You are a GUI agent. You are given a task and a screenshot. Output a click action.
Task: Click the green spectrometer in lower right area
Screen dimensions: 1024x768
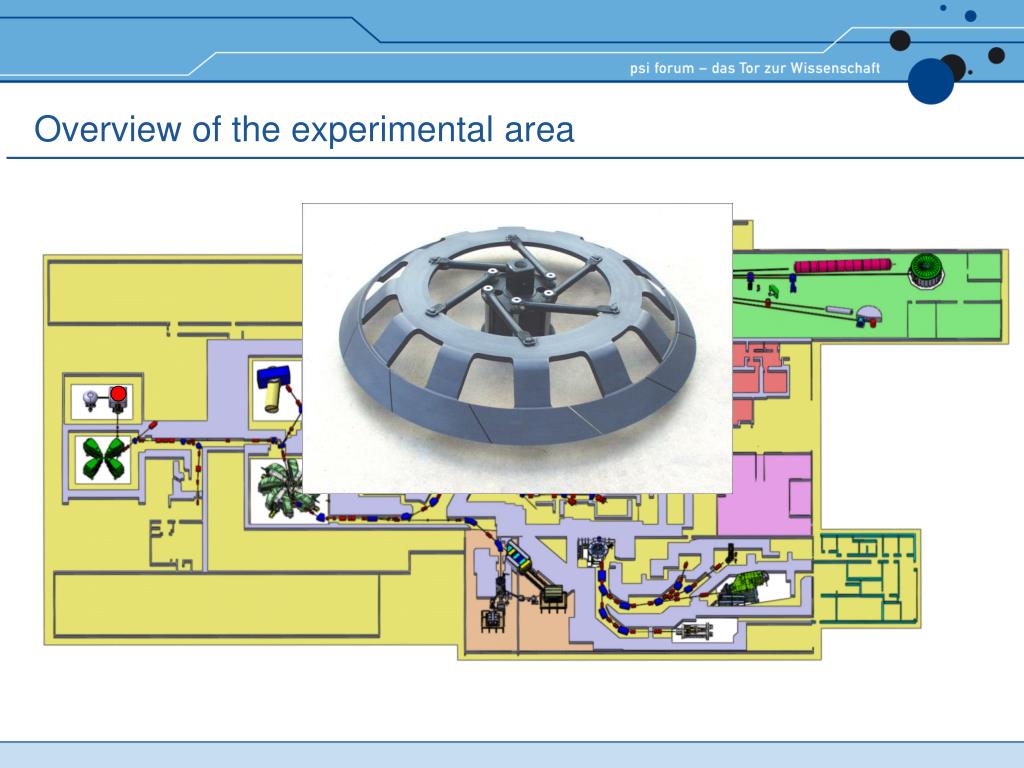pos(746,588)
